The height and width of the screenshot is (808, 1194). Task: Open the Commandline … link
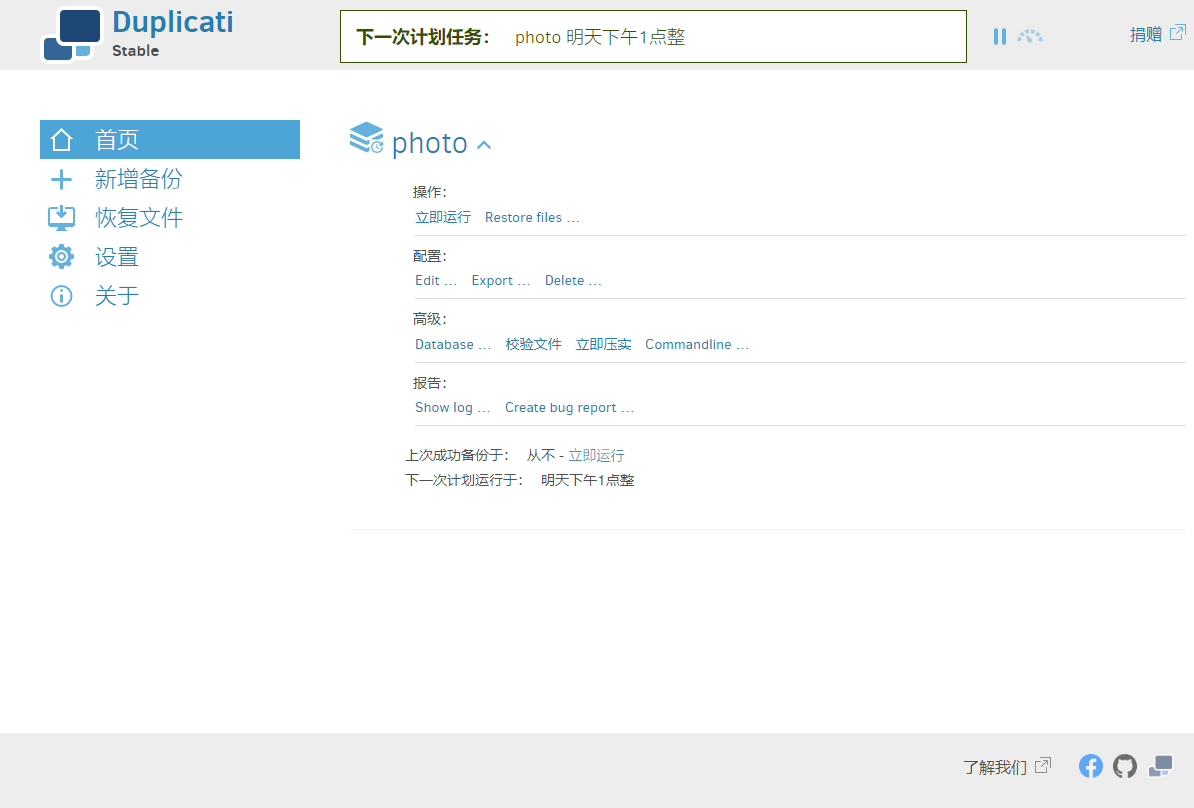pyautogui.click(x=697, y=344)
